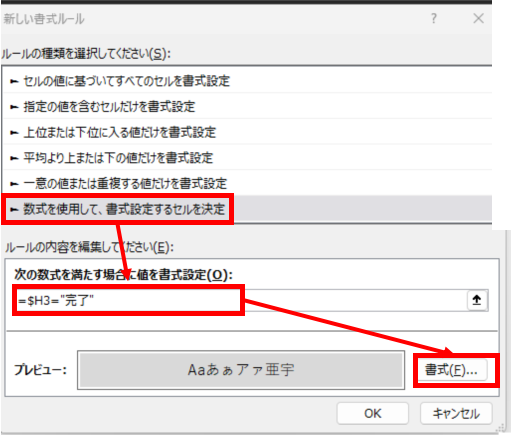Click the collapse dialog arrow icon in formula box
The height and width of the screenshot is (435, 511).
tap(477, 300)
